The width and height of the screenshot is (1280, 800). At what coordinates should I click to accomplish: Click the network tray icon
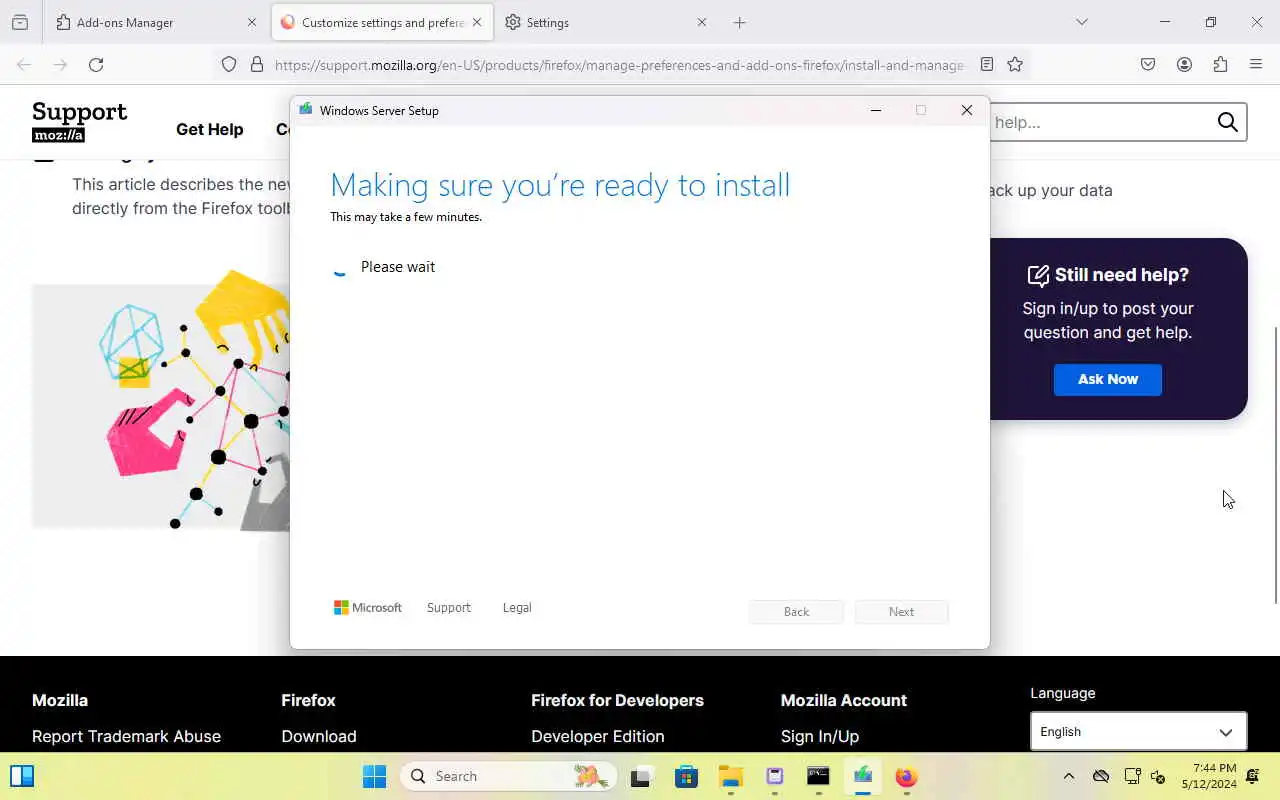click(x=1132, y=776)
